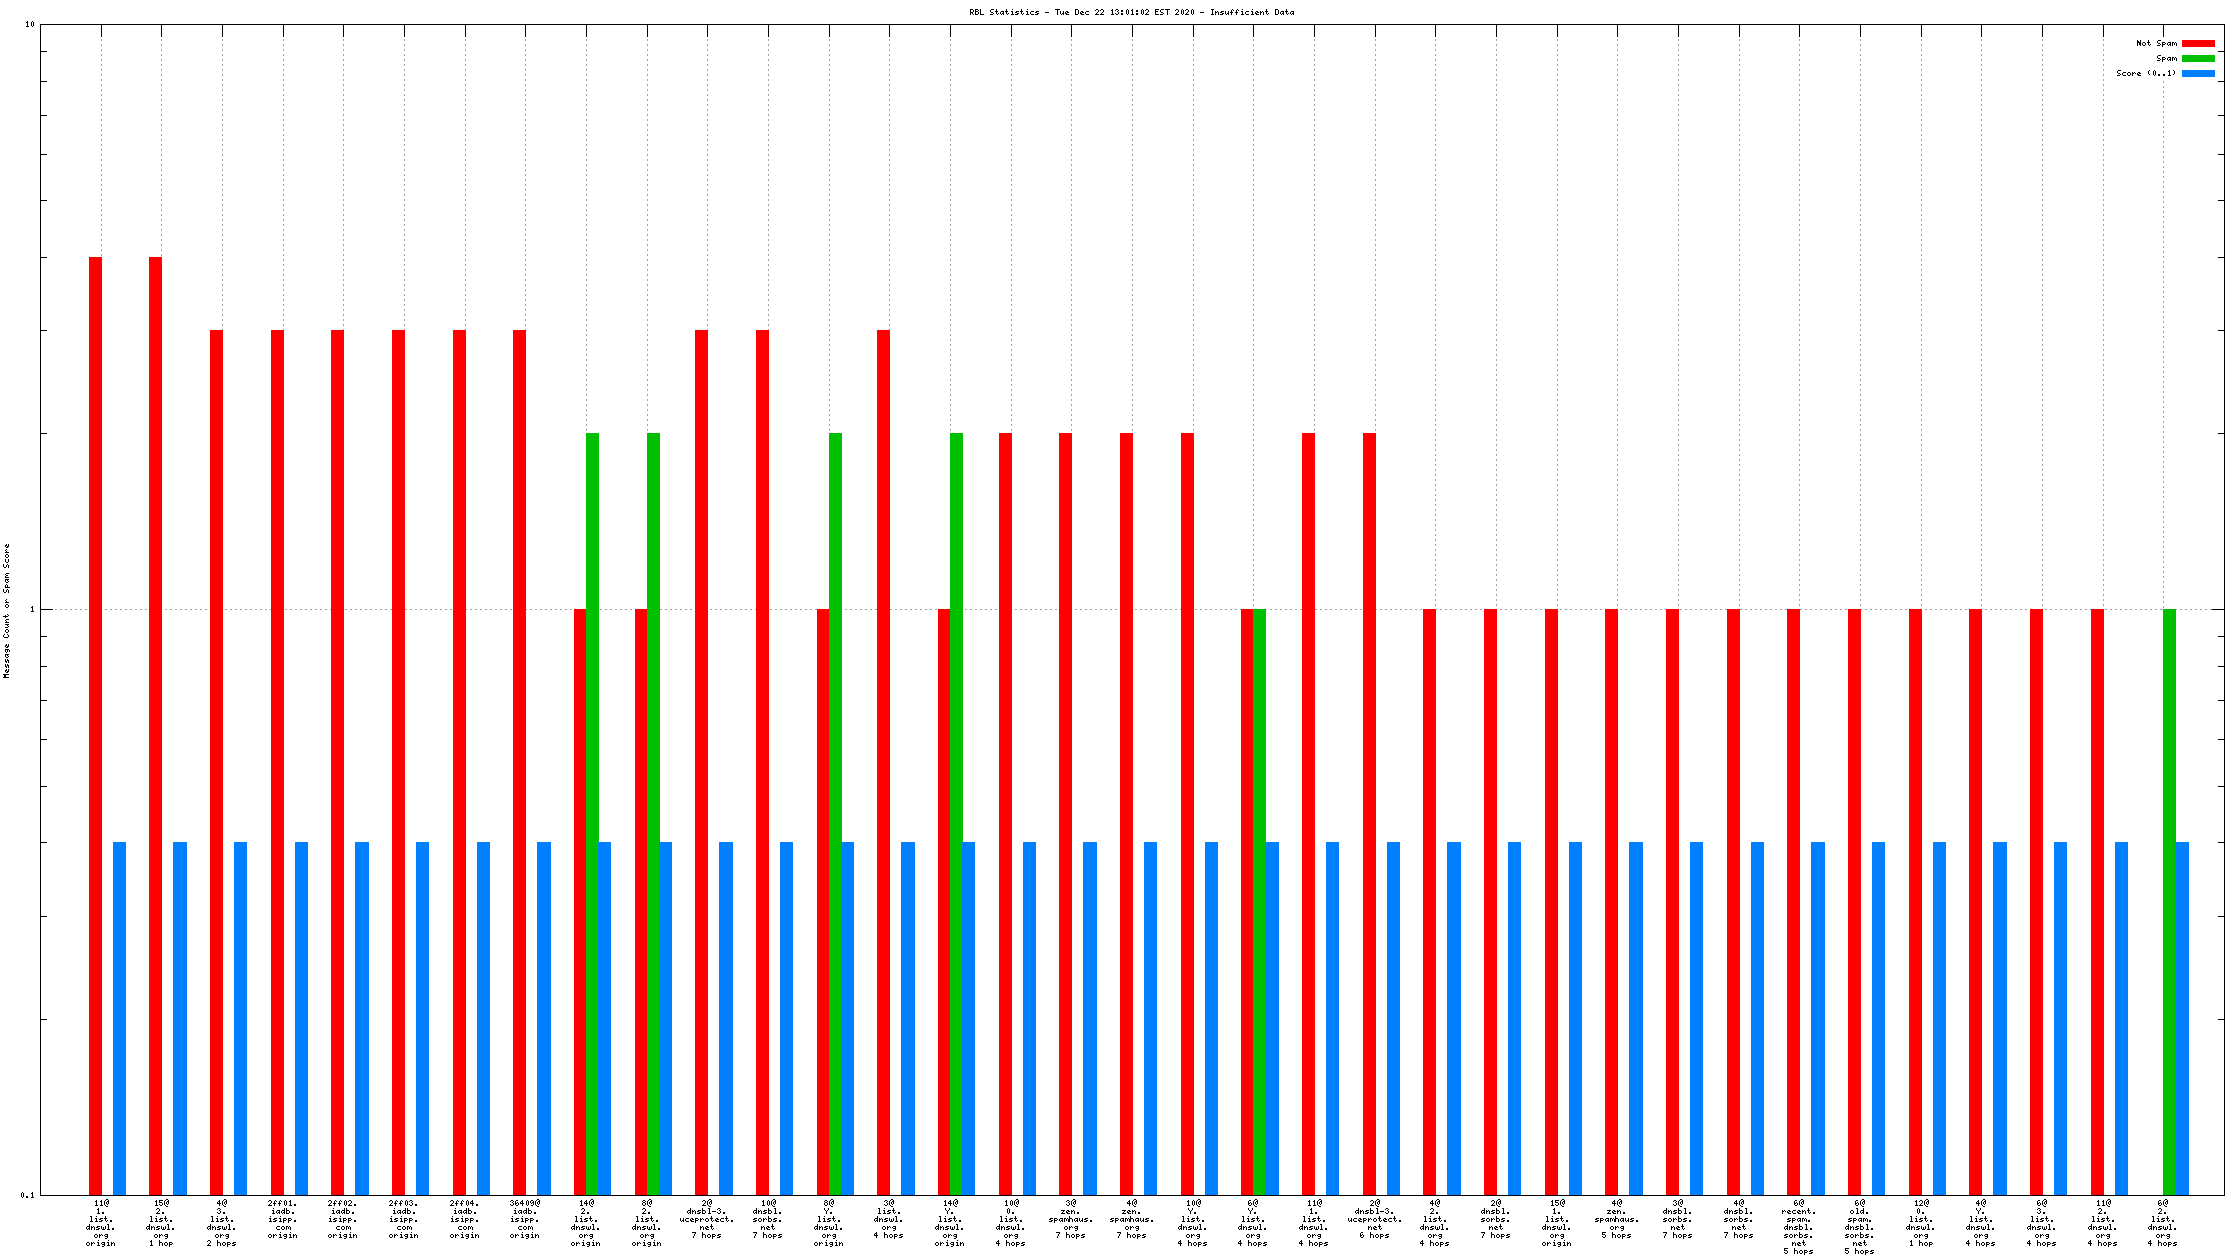Click the label dnsbl-3.uceprotect.net 6 hops
The image size is (2240, 1260).
(1374, 1219)
